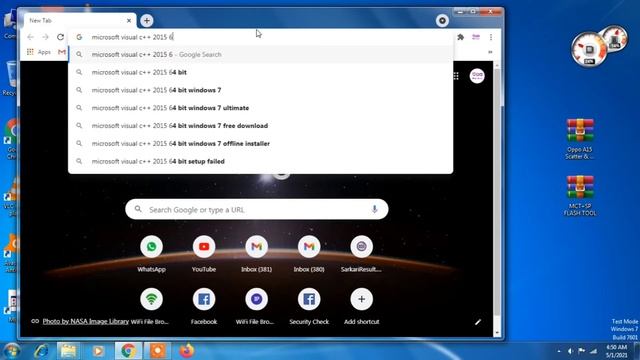Select suggestion '64 bit windows 7 offline installer'
Image resolution: width=640 pixels, height=360 pixels.
260,143
